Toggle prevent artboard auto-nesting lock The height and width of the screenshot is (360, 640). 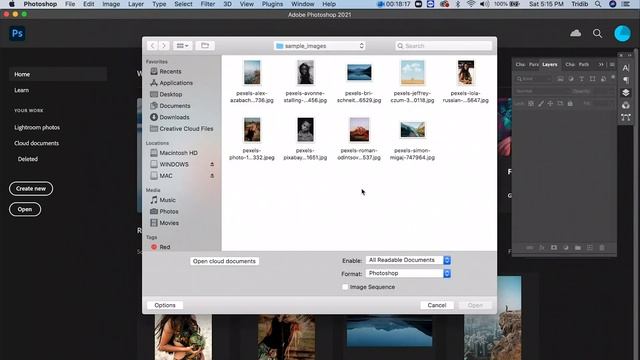[x=560, y=104]
